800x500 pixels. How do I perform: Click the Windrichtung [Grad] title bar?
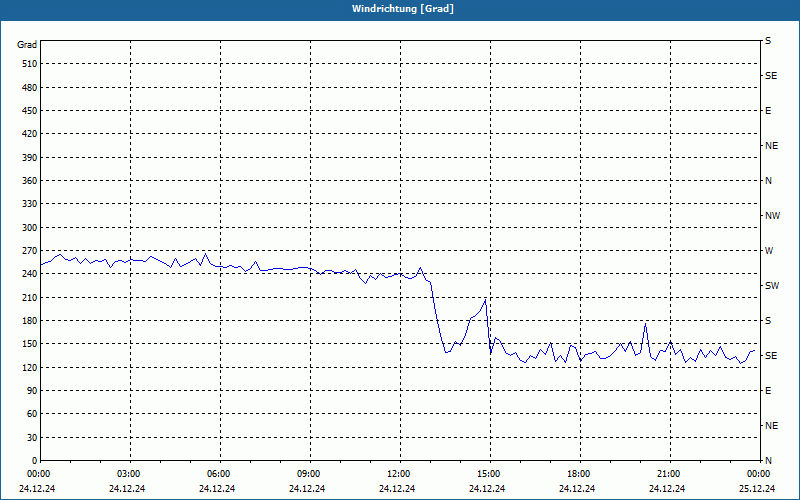click(400, 9)
